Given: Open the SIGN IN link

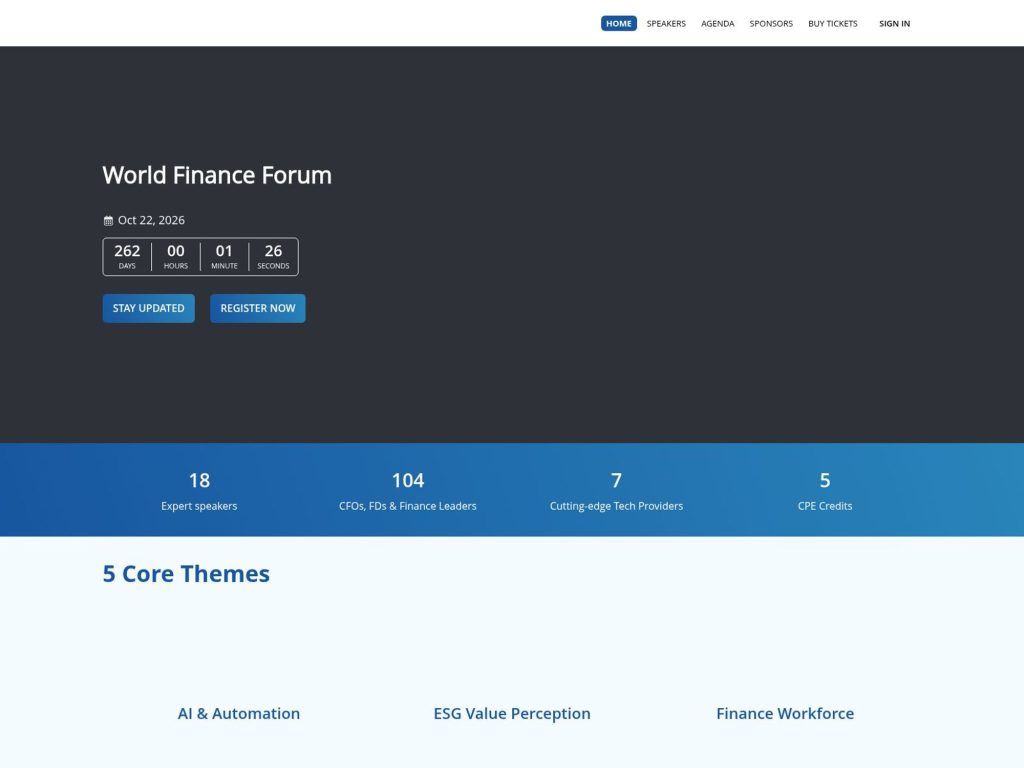Looking at the screenshot, I should tap(894, 23).
